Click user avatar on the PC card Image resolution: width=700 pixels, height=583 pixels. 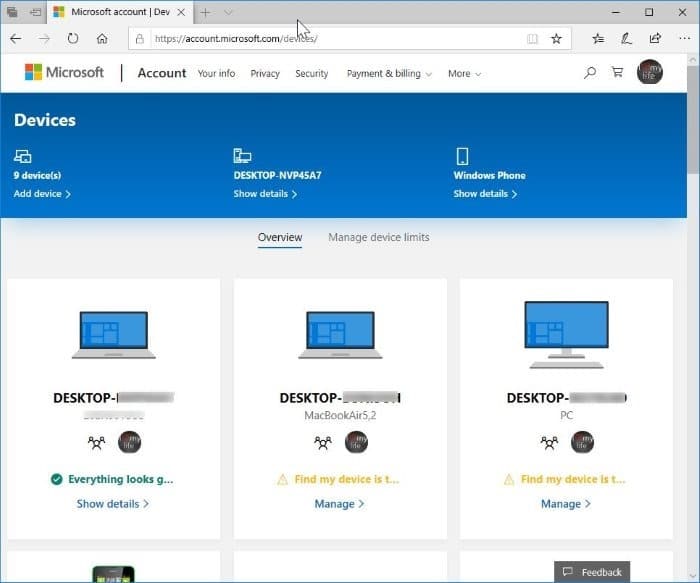point(583,442)
